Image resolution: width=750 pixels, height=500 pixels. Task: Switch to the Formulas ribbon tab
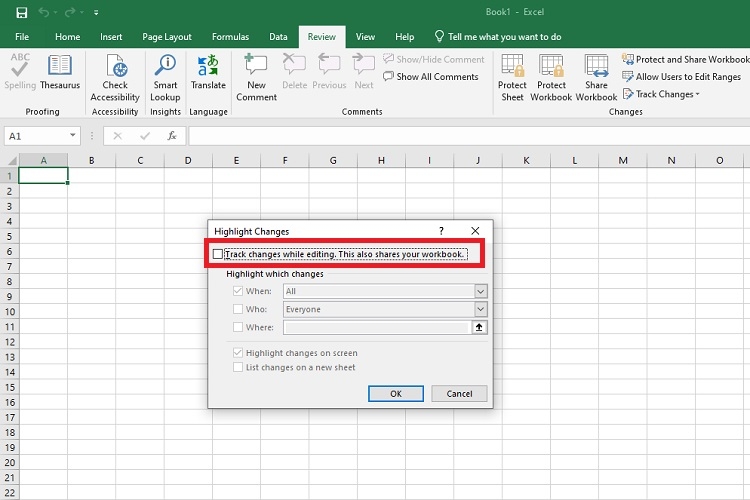coord(230,37)
